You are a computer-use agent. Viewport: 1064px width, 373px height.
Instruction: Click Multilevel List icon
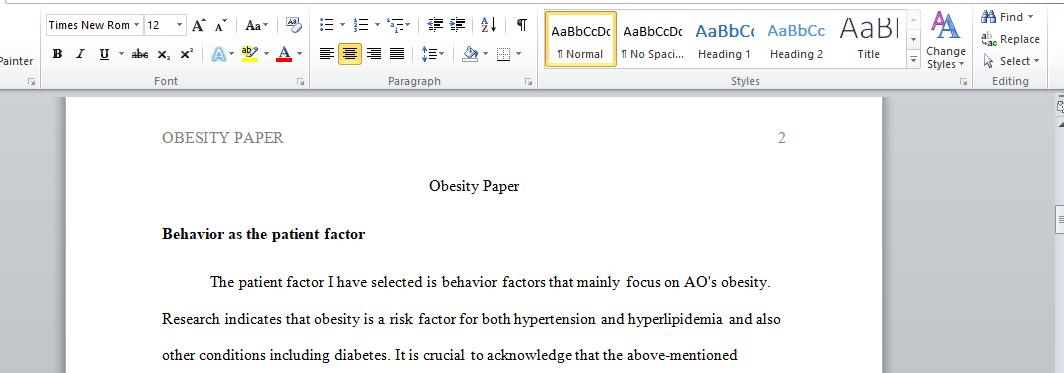(395, 26)
